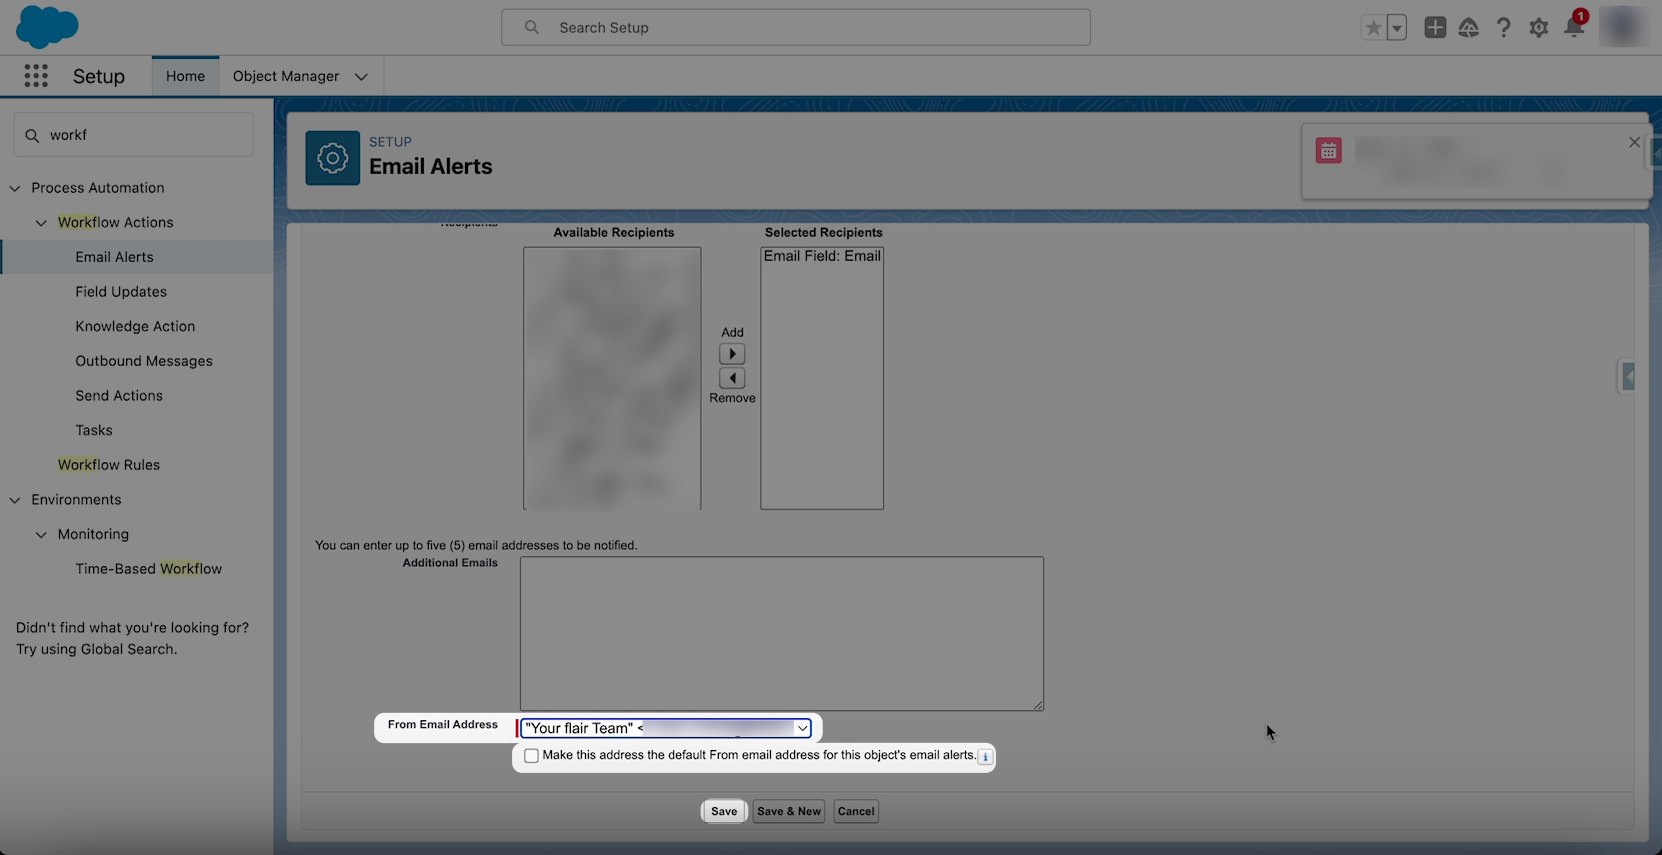Collapse the Process Automation section
Screen dimensions: 1662x855
(15, 188)
